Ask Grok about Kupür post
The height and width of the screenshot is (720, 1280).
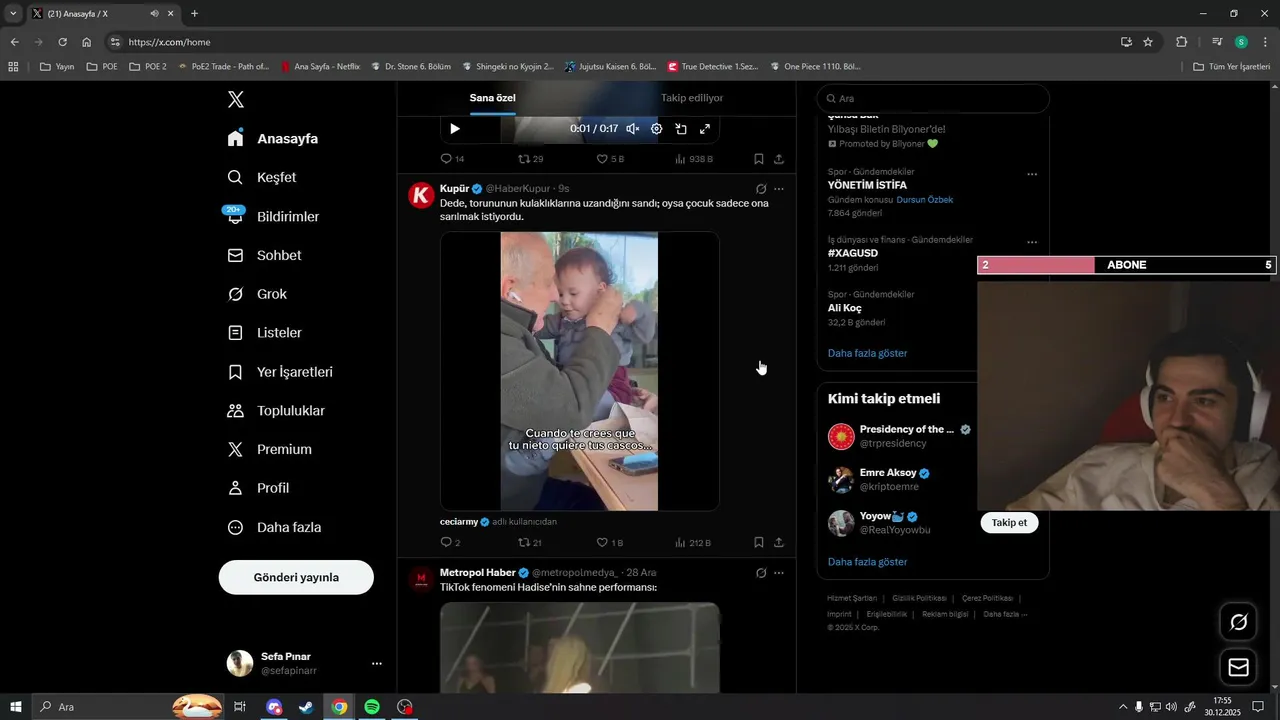761,189
